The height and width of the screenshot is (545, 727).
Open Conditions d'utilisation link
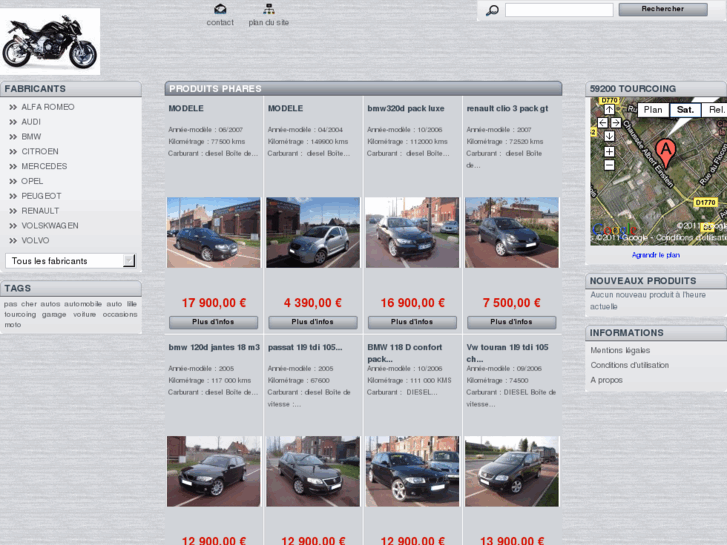click(x=630, y=365)
